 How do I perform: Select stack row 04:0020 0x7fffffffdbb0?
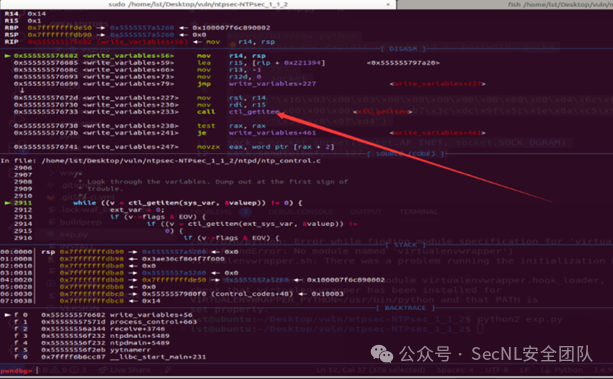(x=192, y=280)
